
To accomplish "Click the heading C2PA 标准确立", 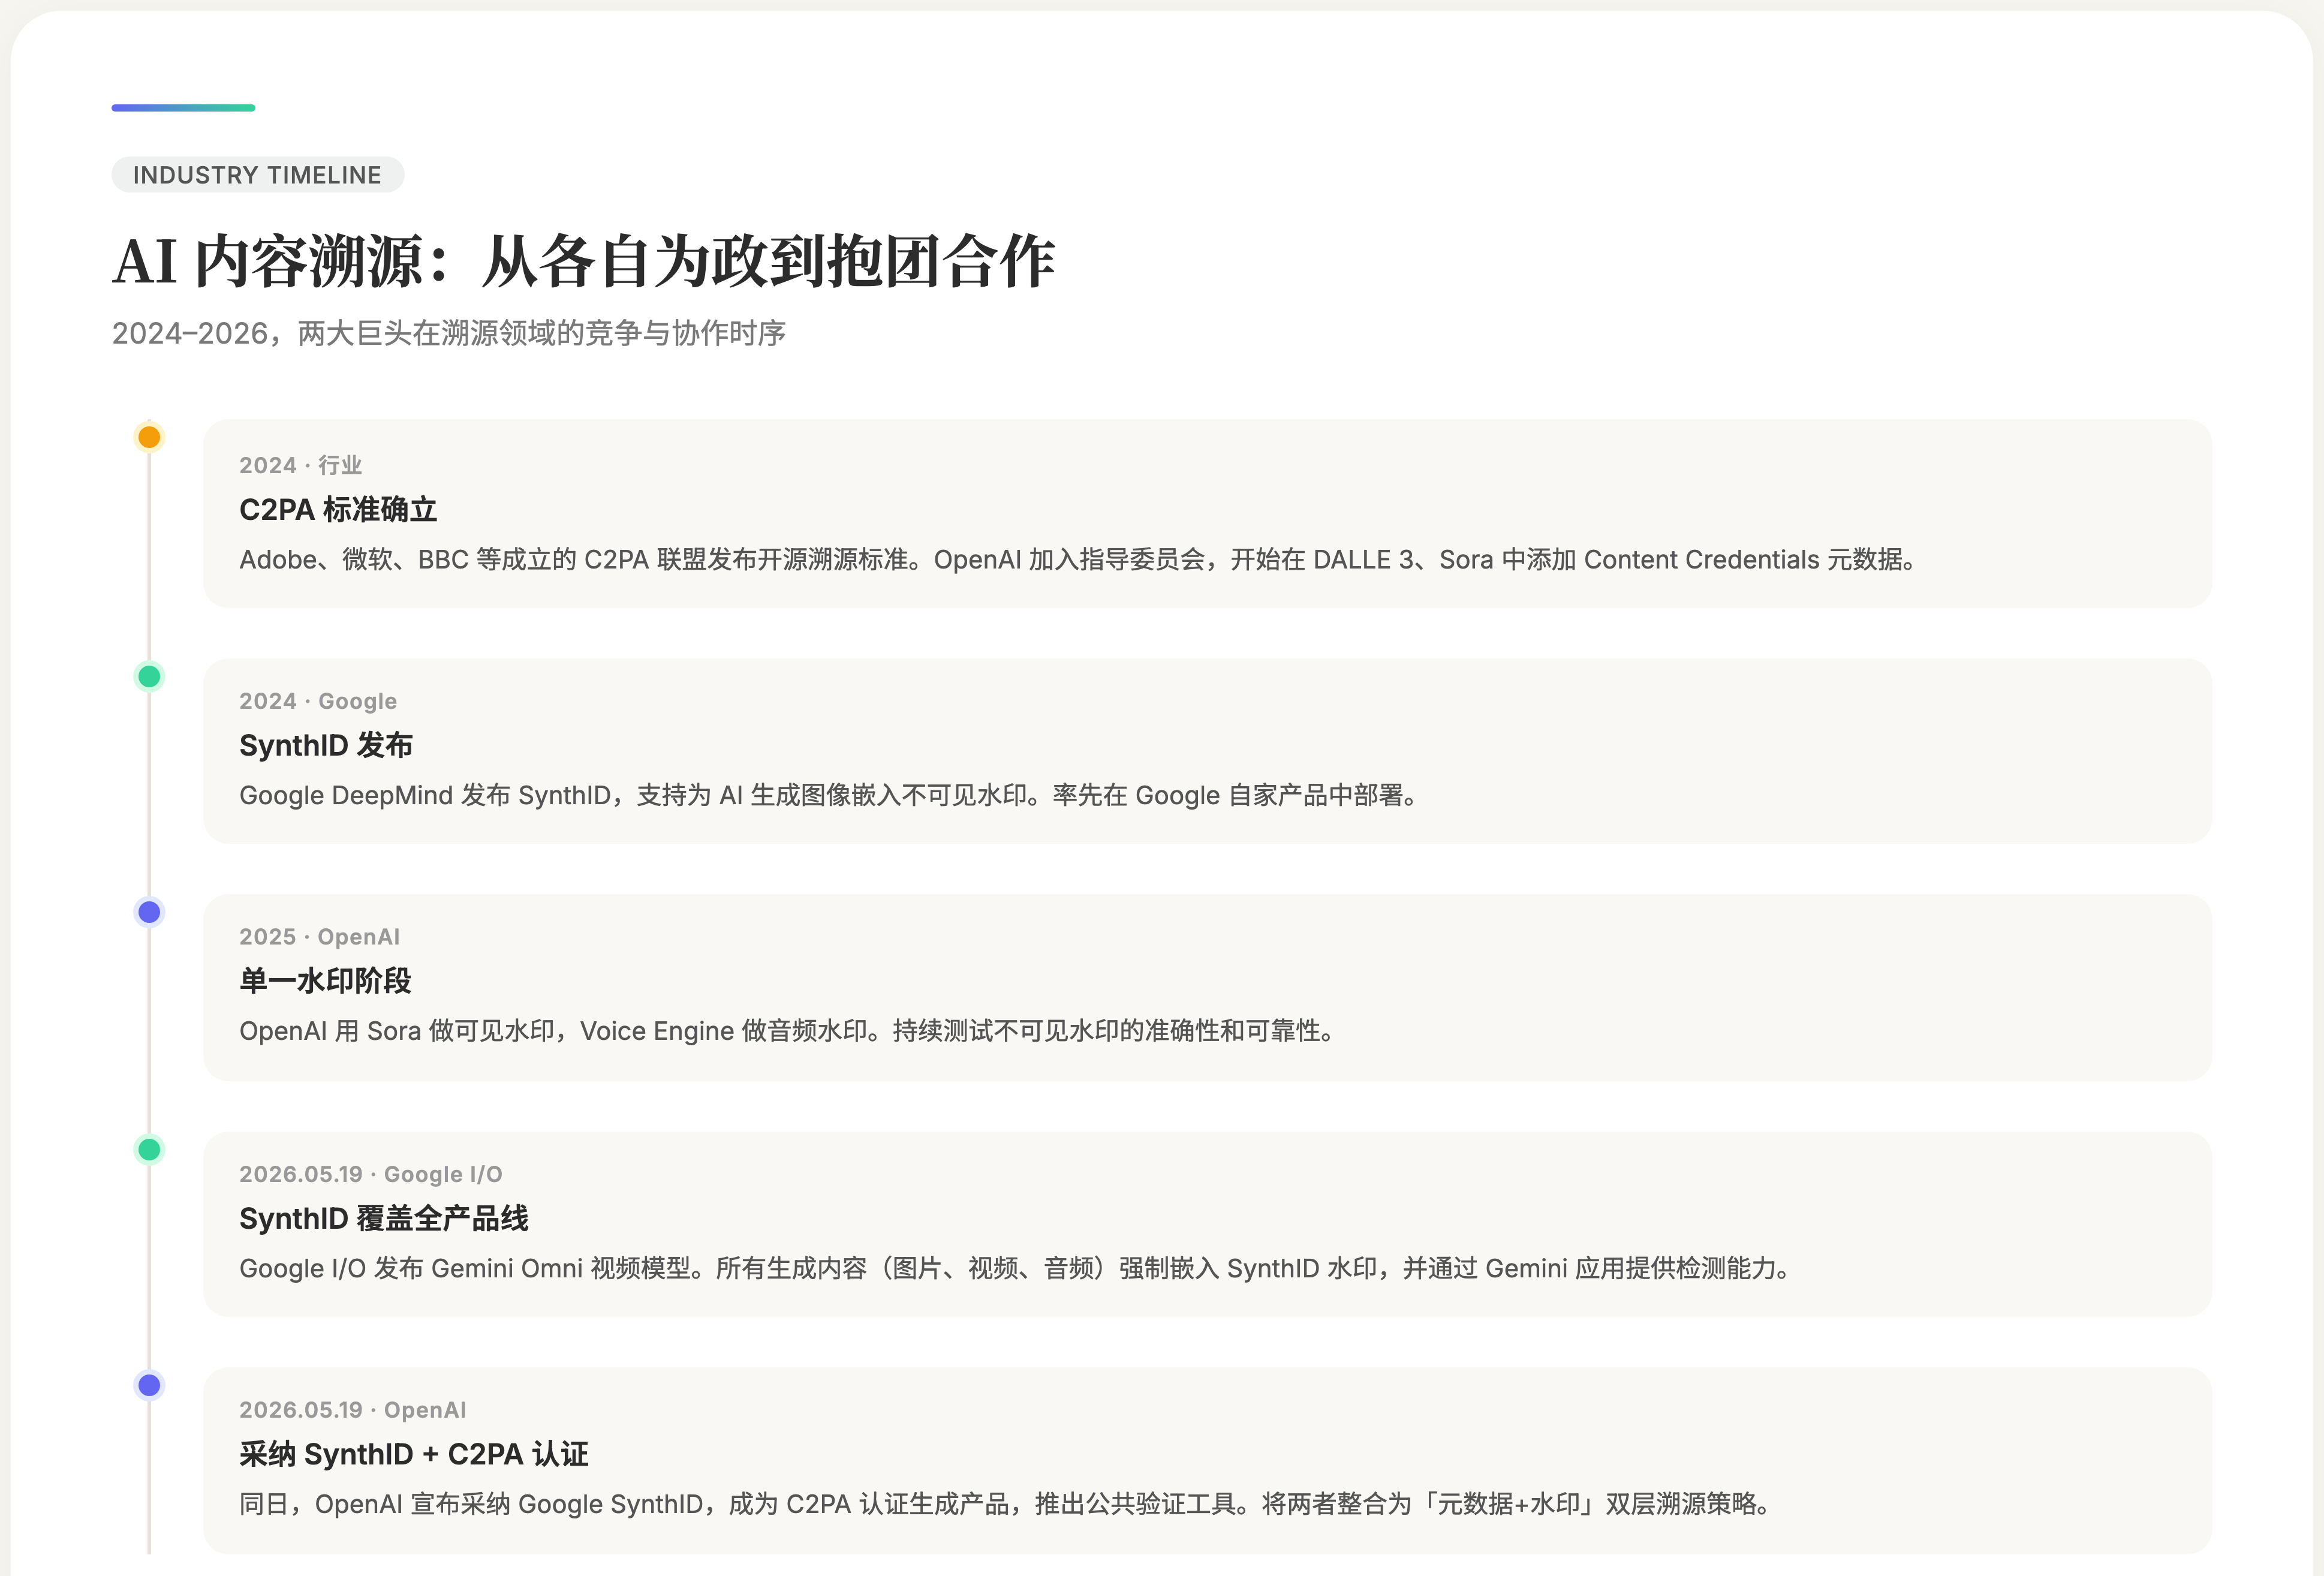I will (338, 510).
